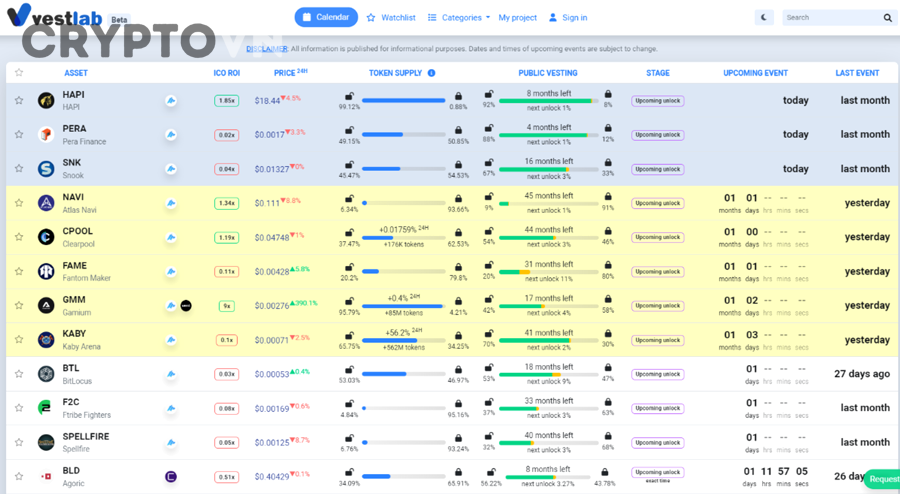This screenshot has width=900, height=494.
Task: Star the GMM asset for watchlist
Action: (x=19, y=305)
